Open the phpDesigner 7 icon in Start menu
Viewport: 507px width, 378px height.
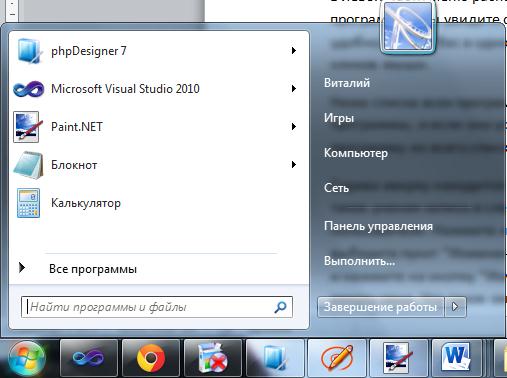click(x=29, y=51)
